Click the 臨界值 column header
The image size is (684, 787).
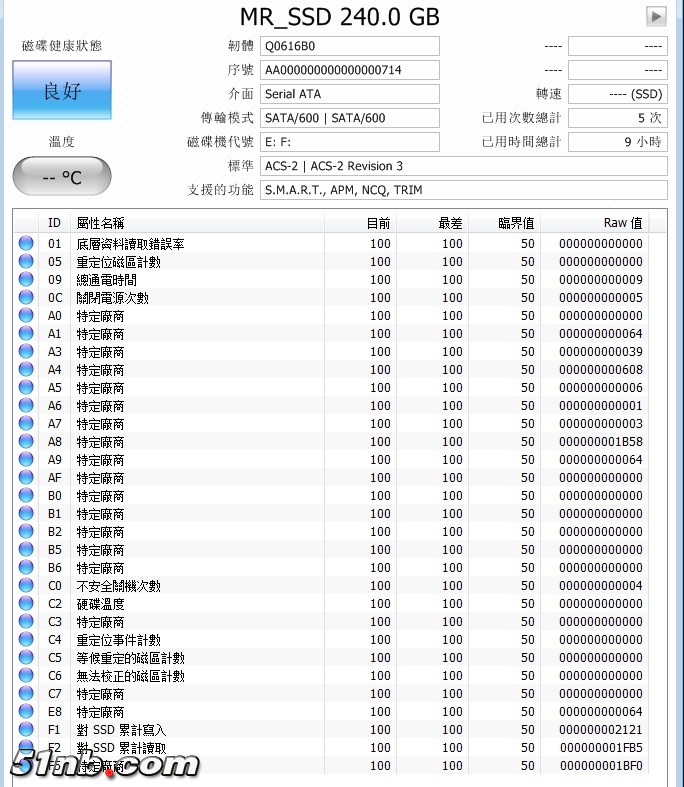click(x=516, y=223)
